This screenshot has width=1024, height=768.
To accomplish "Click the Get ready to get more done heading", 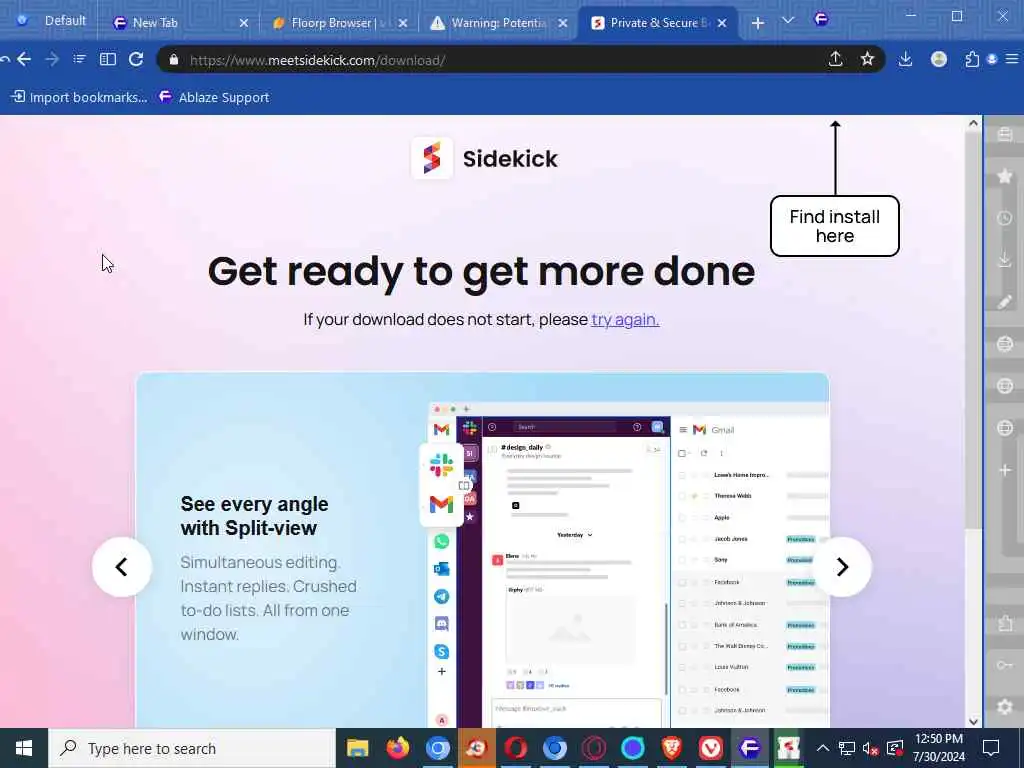I will coord(481,271).
